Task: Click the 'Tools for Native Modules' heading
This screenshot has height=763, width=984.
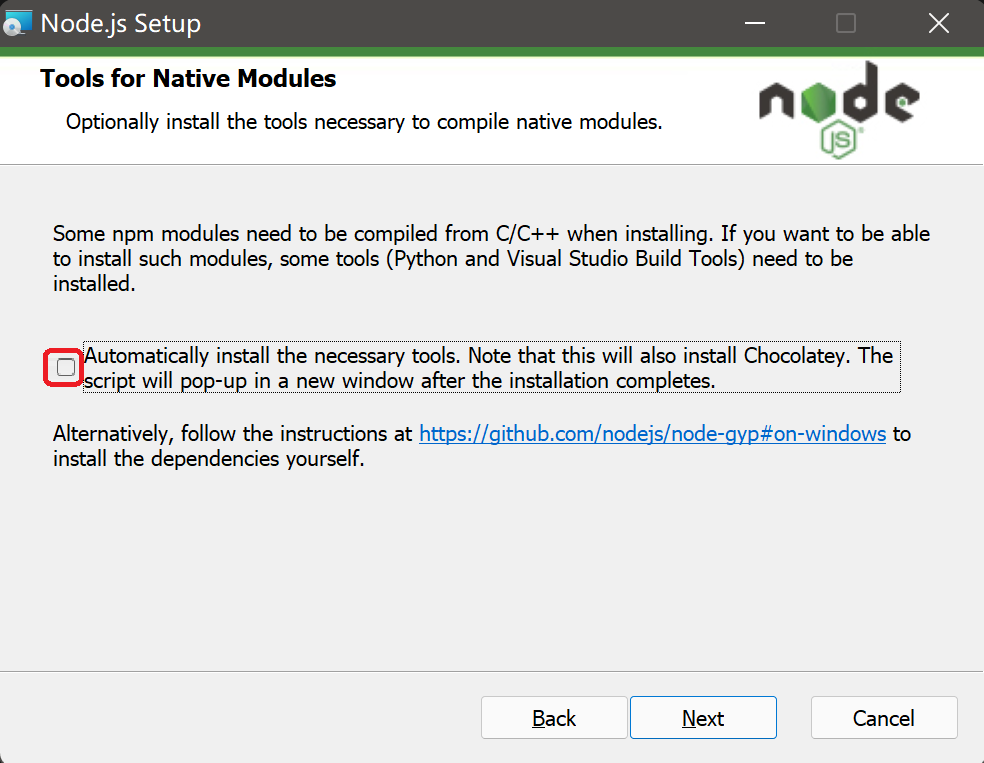Action: click(x=188, y=79)
